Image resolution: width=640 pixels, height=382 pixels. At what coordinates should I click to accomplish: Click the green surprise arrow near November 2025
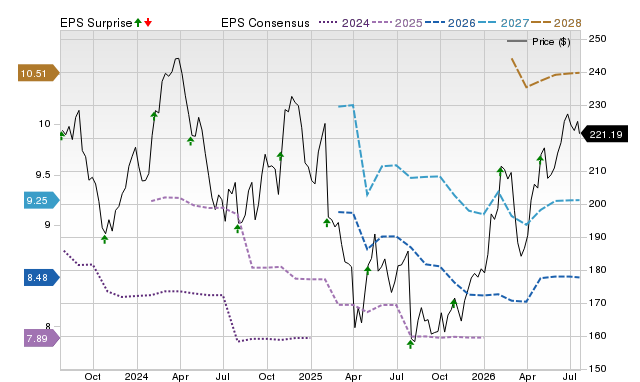point(454,303)
